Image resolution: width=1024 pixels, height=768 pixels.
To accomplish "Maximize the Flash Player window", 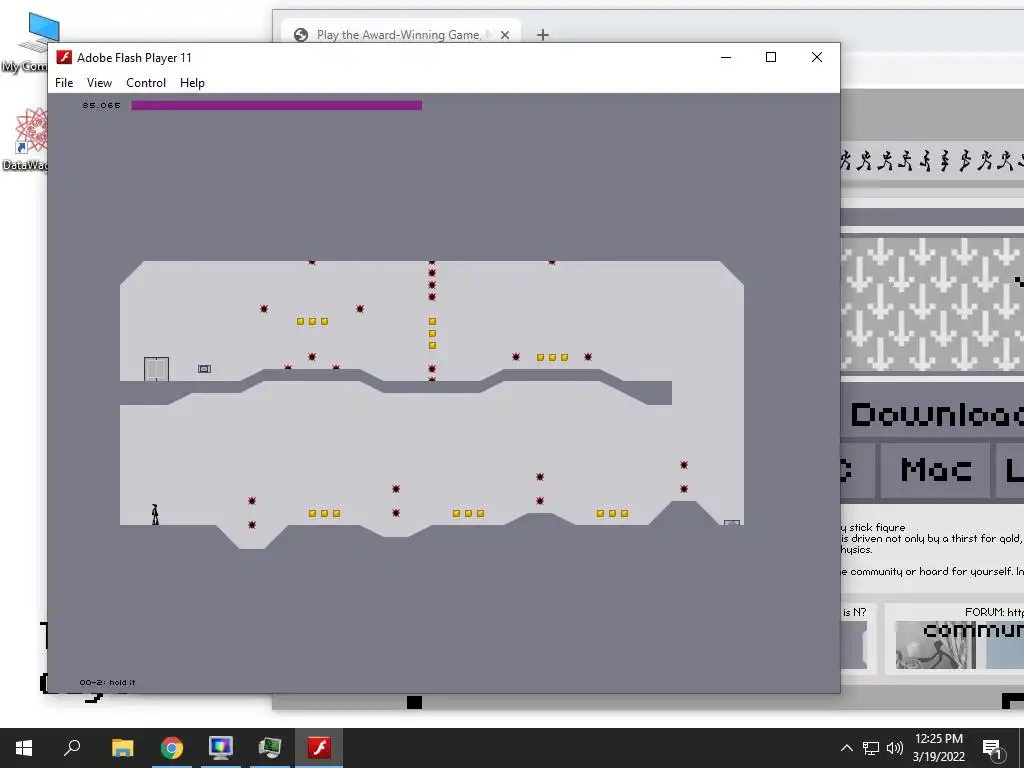I will pyautogui.click(x=771, y=57).
